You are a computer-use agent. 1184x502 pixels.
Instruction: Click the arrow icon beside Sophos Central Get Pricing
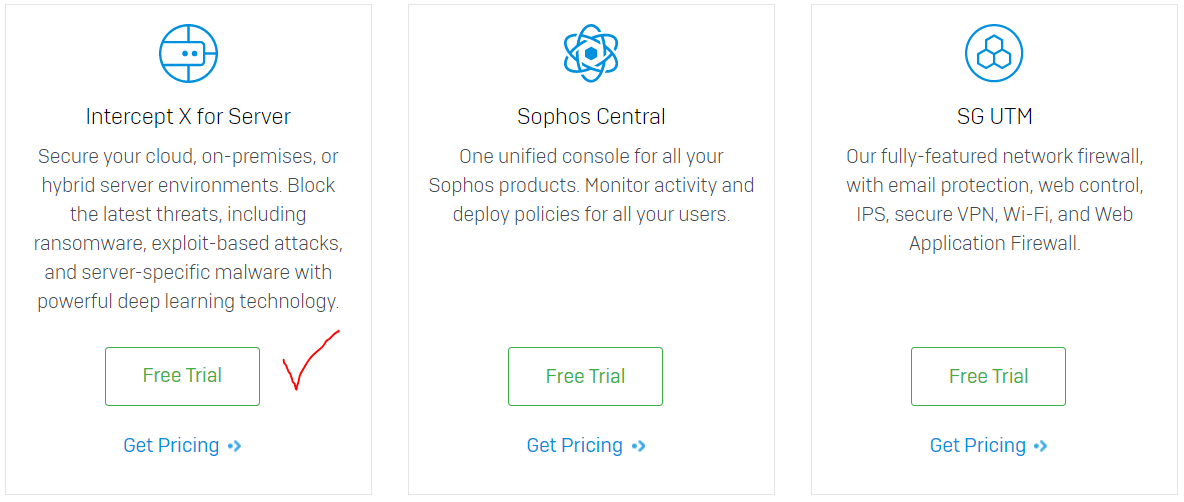pos(638,446)
